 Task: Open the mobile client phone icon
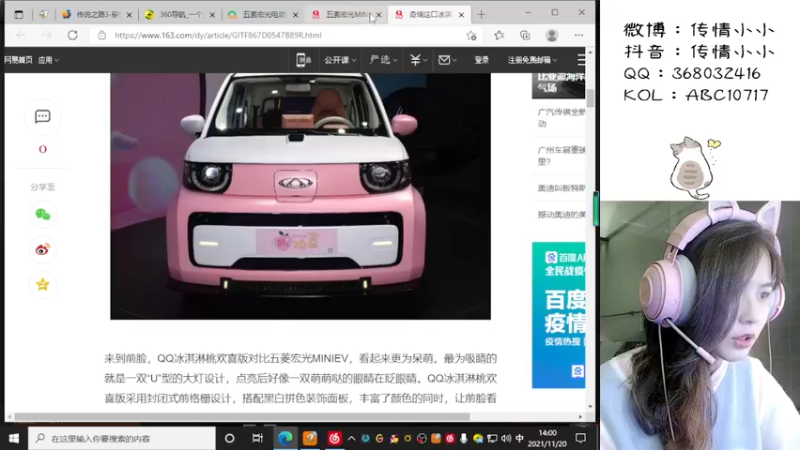point(303,60)
